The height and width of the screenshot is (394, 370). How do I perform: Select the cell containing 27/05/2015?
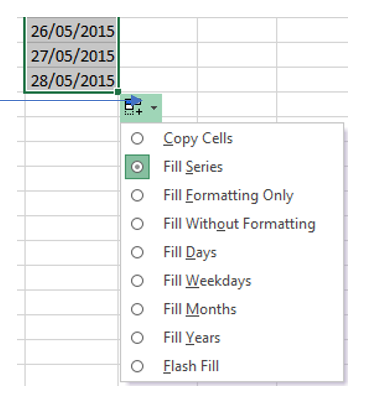(71, 55)
